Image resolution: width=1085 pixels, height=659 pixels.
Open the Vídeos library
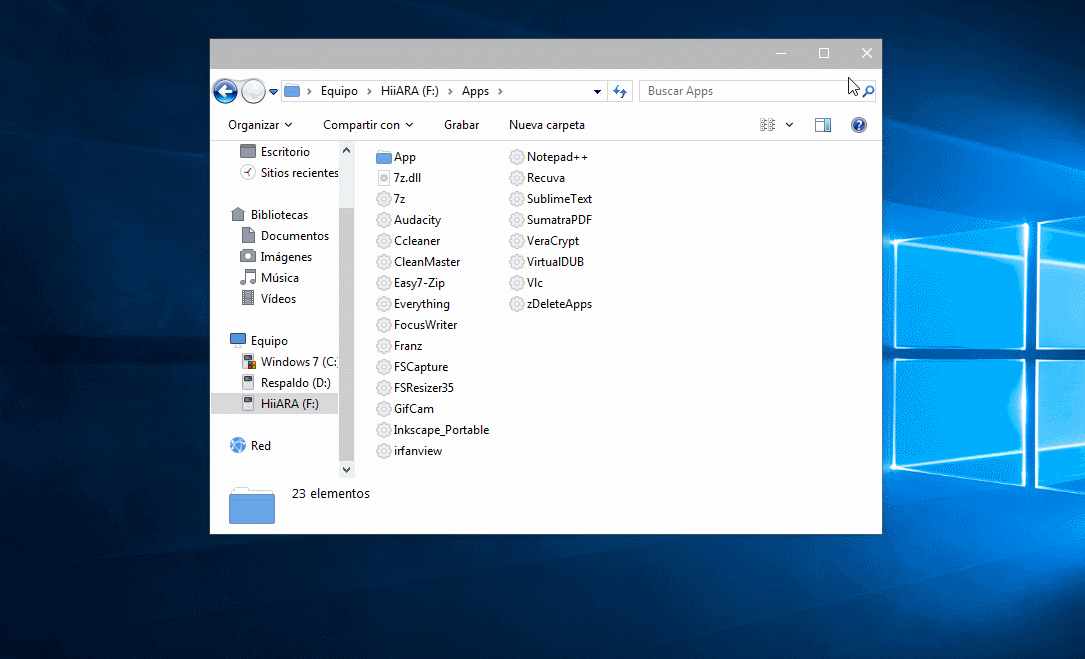[268, 298]
